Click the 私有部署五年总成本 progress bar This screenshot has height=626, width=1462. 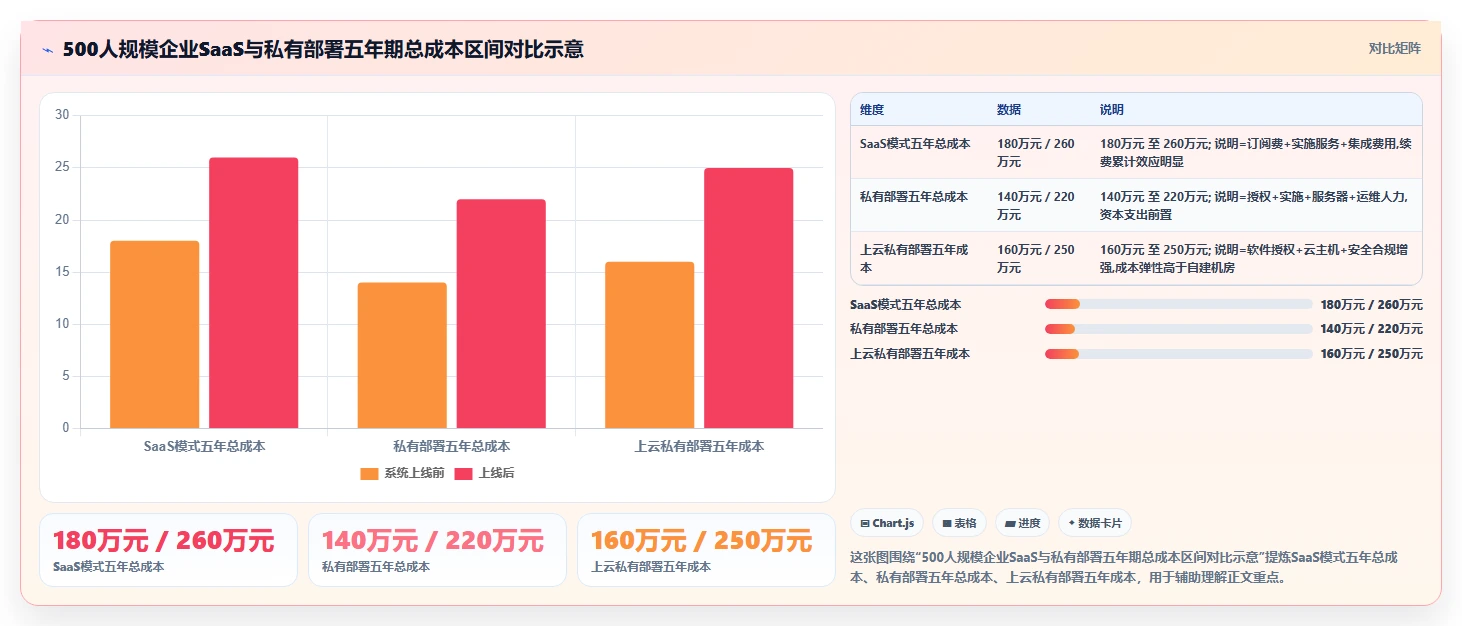[1178, 329]
